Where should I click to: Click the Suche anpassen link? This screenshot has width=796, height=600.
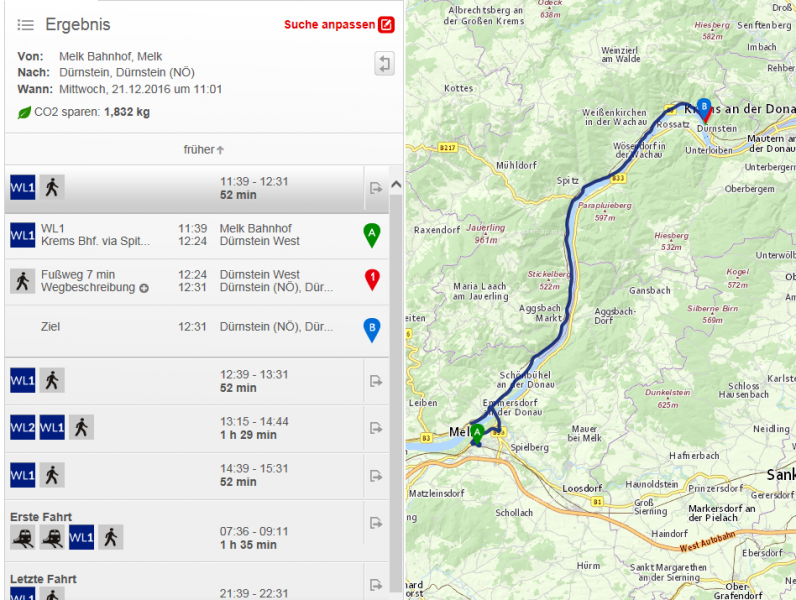click(x=329, y=25)
